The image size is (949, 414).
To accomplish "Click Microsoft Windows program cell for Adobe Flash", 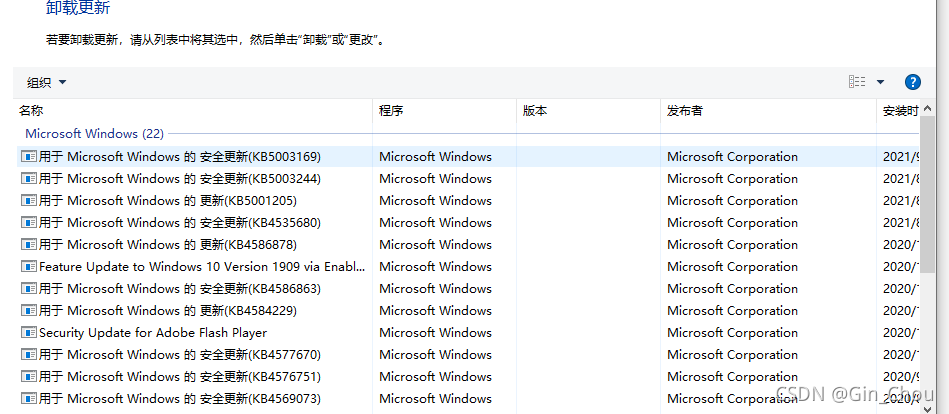I will point(435,332).
